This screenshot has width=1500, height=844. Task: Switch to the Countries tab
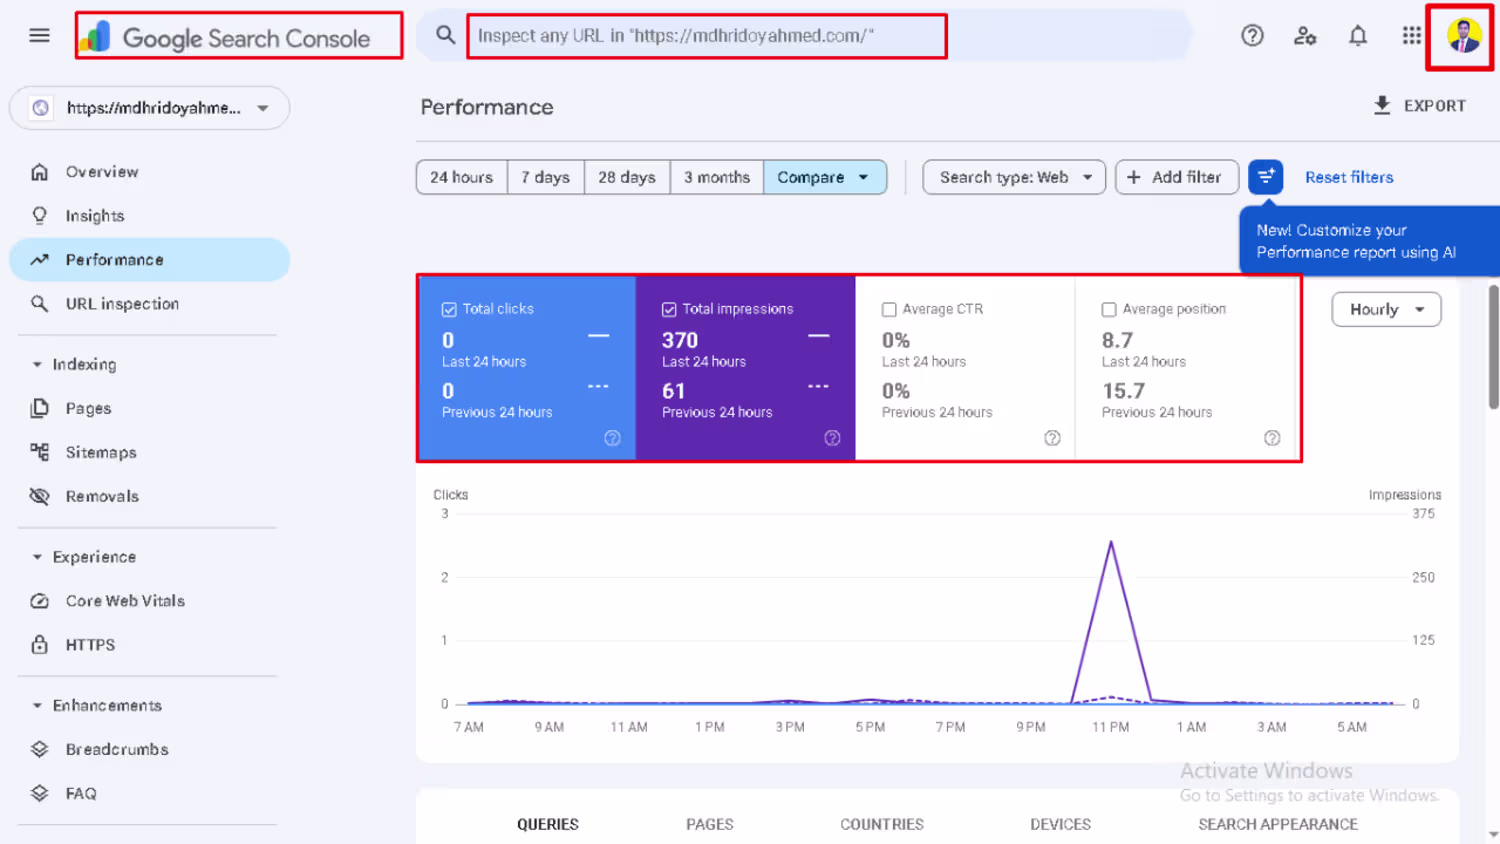tap(882, 824)
